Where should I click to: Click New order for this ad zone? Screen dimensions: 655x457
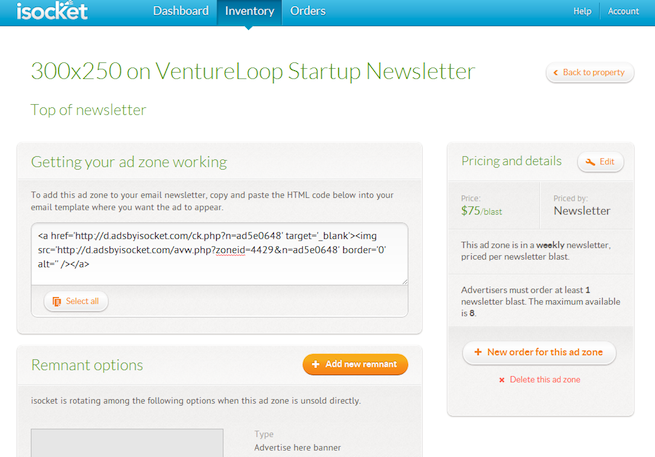539,353
